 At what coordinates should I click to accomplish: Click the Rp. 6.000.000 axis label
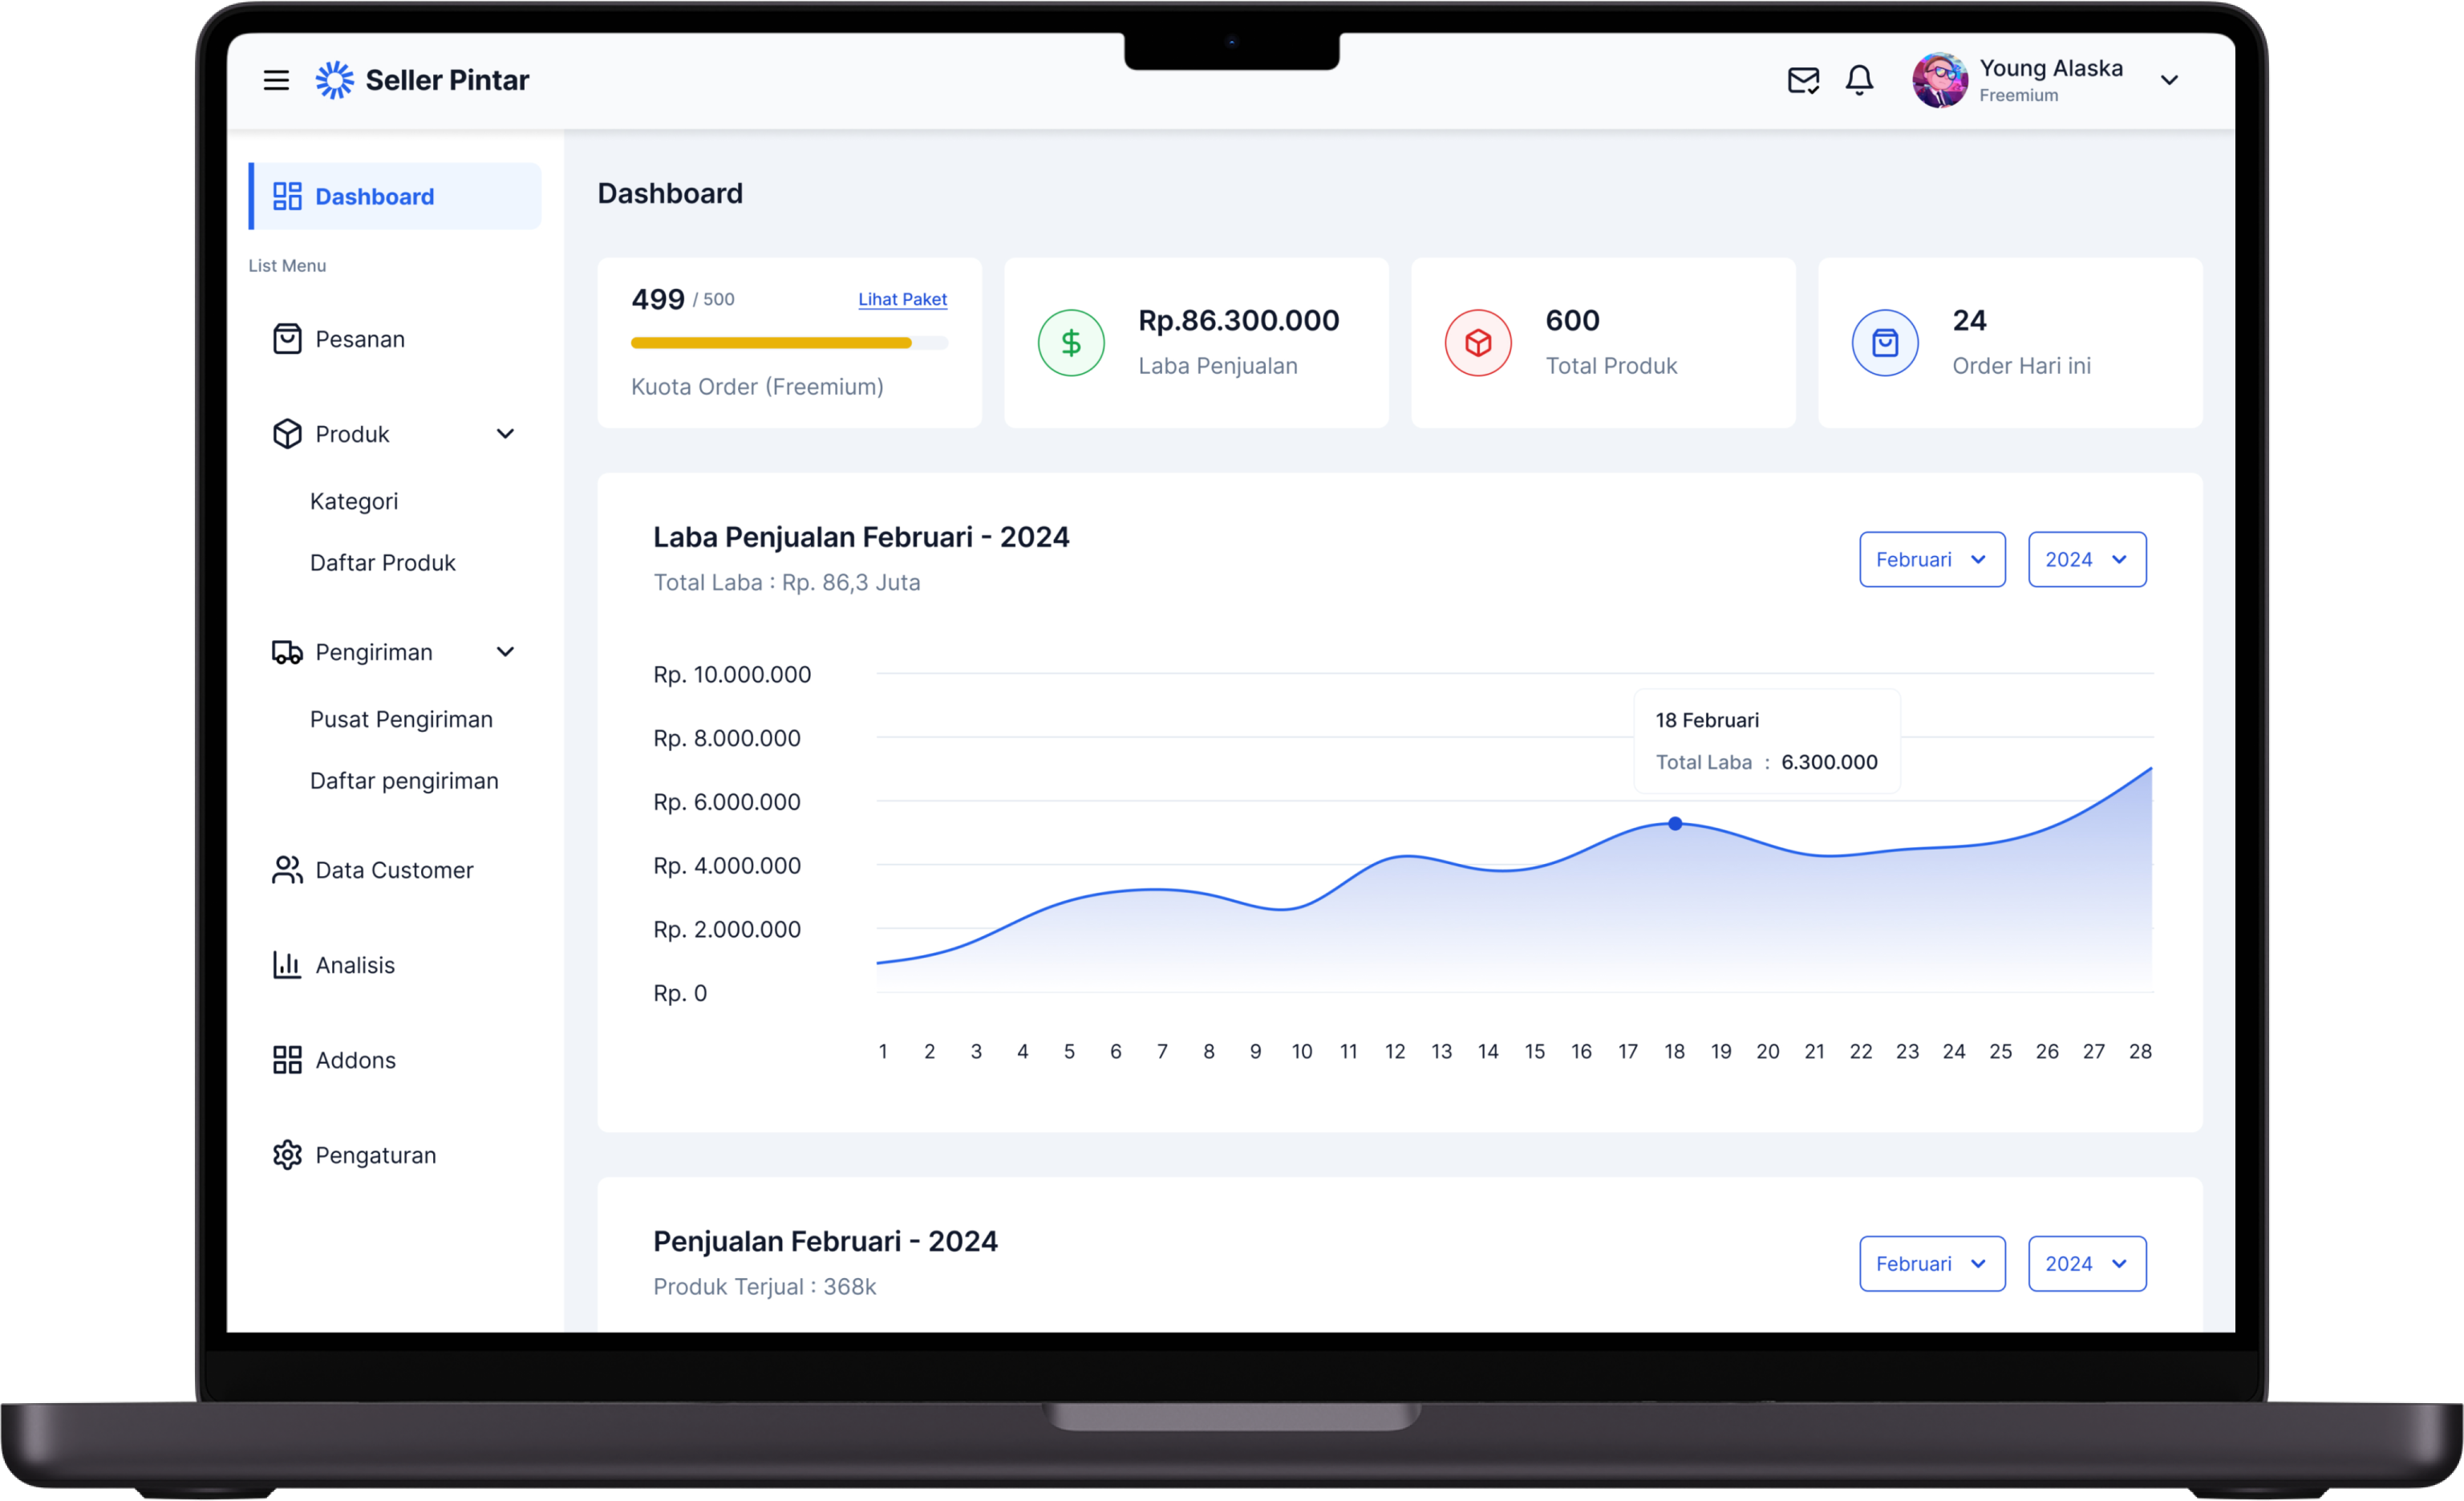727,802
